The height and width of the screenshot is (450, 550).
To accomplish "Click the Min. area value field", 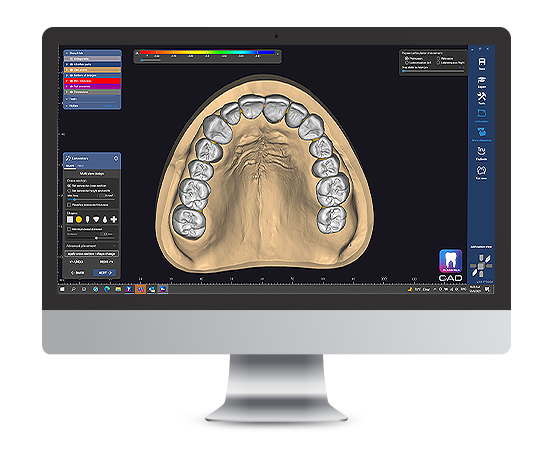I will [107, 196].
